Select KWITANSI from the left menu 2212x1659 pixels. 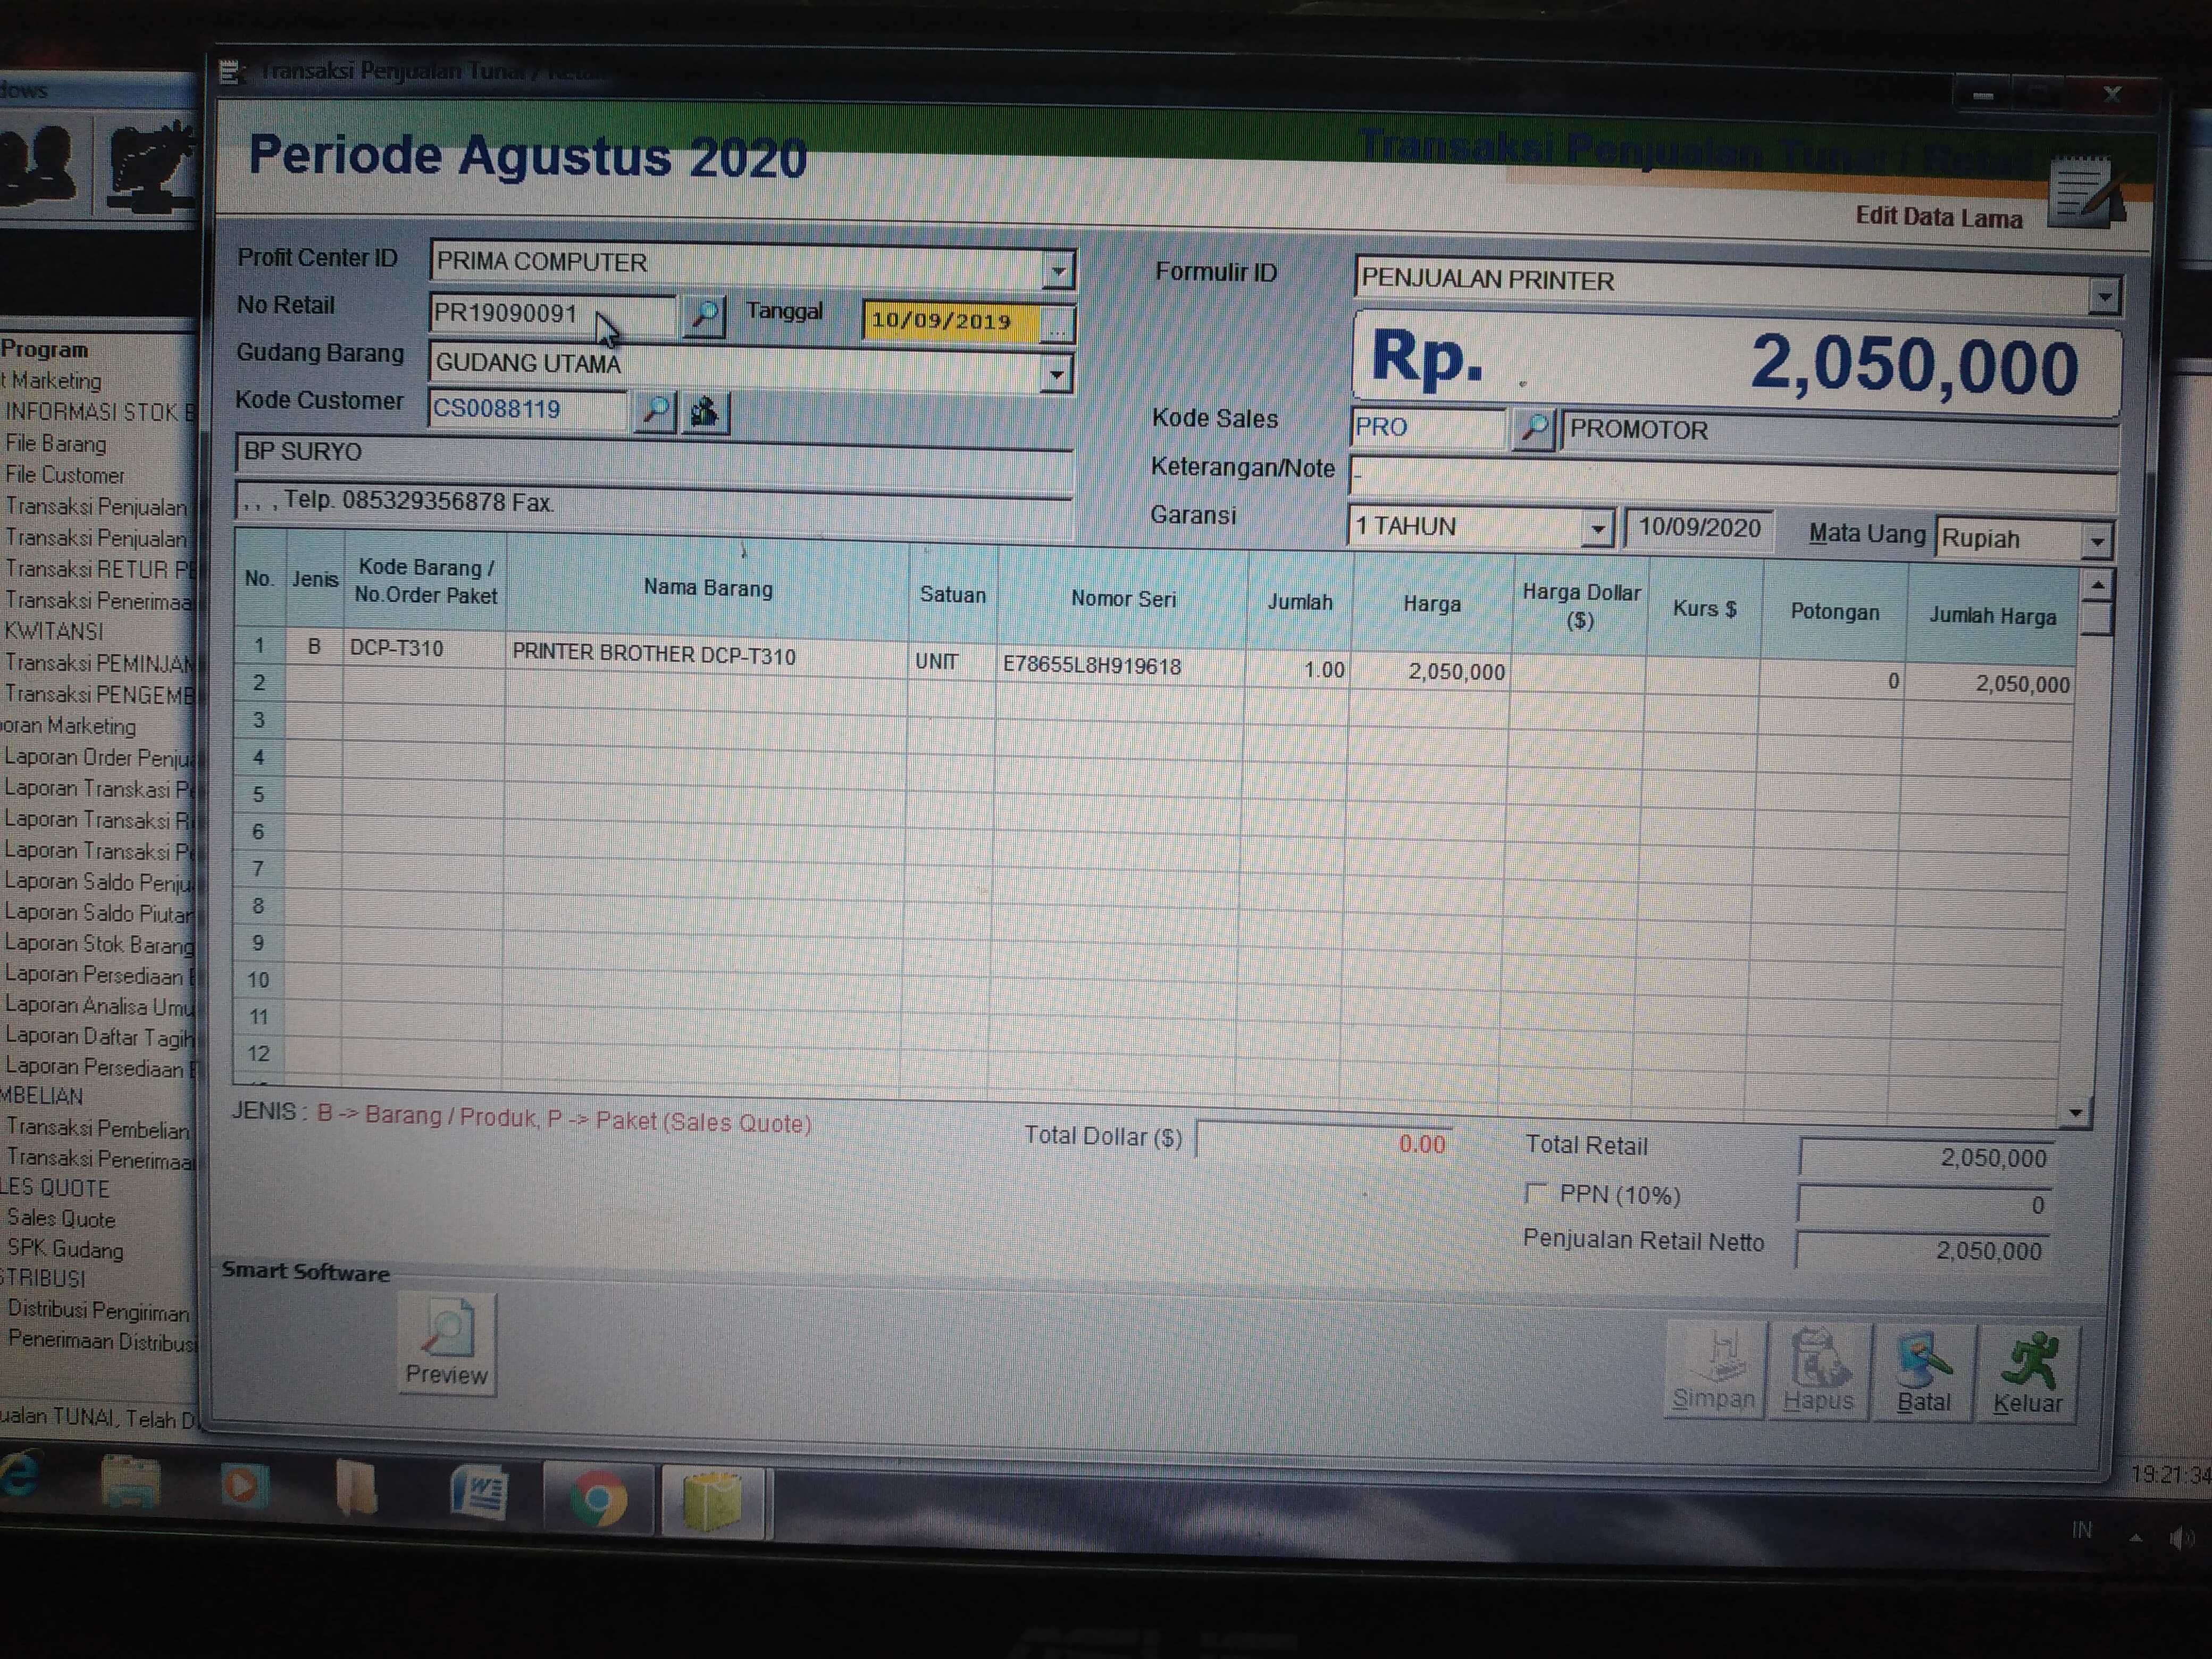coord(54,632)
